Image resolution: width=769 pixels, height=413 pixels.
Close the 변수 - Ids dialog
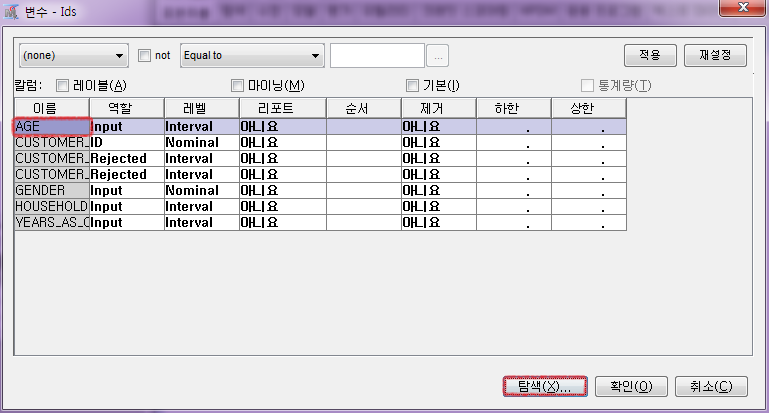click(743, 7)
